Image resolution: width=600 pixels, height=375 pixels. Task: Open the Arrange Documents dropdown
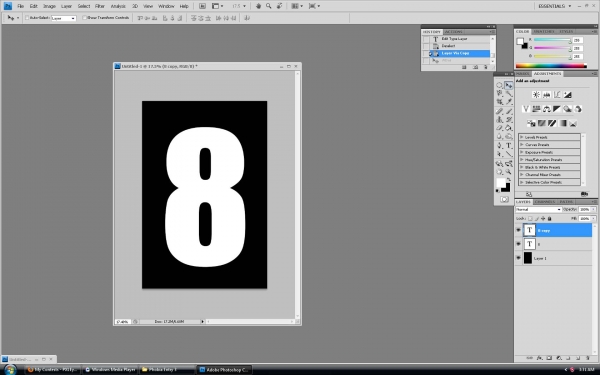296,6
